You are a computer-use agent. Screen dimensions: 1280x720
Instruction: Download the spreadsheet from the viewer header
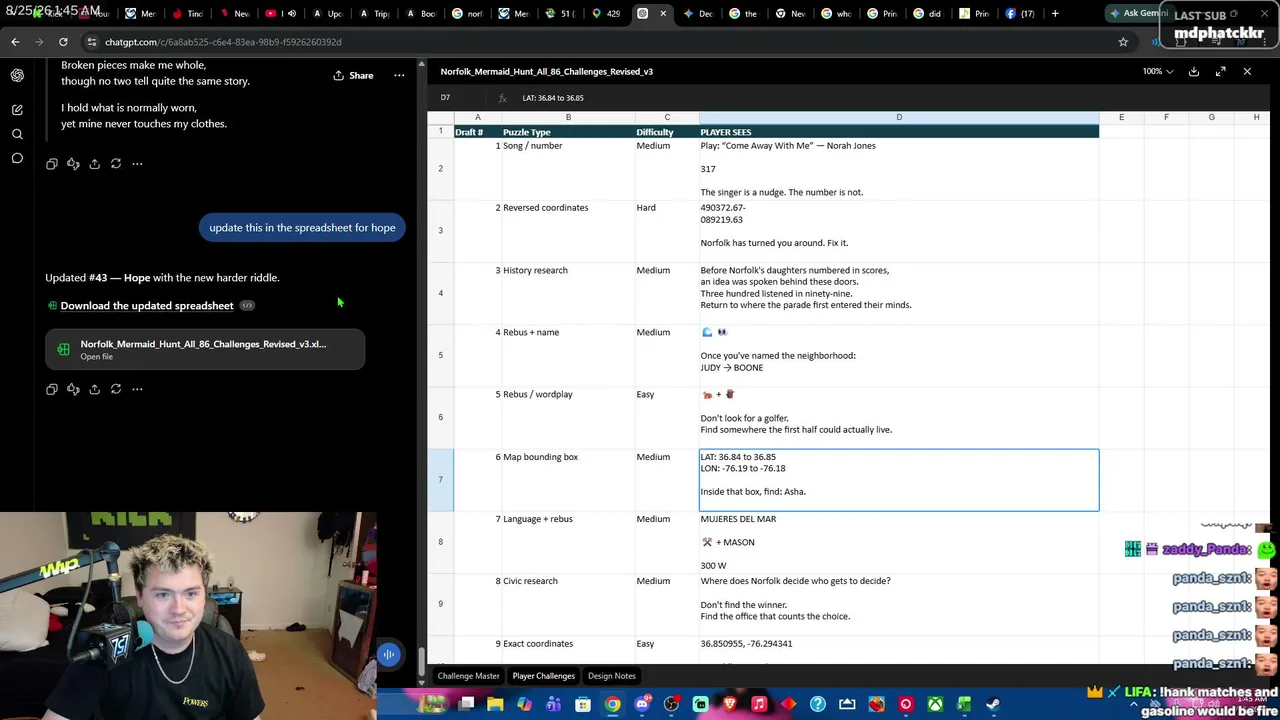point(1194,72)
